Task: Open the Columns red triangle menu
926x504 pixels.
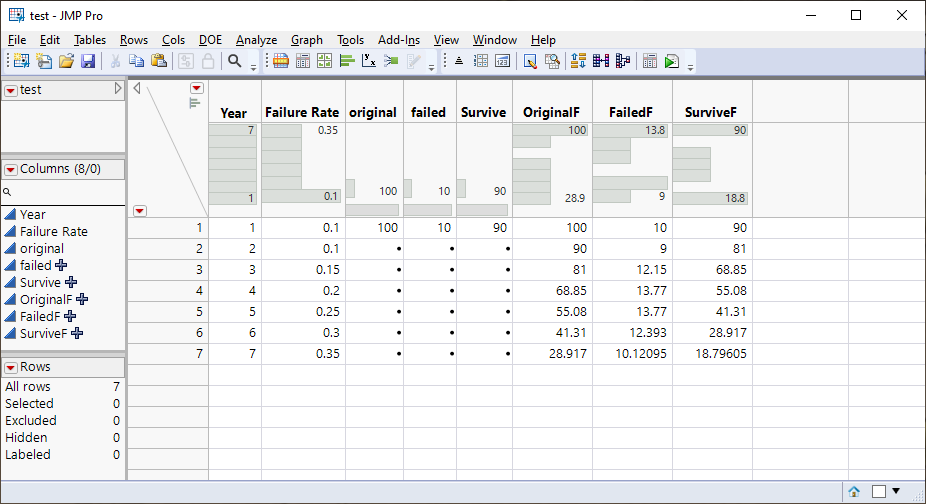Action: [11, 169]
